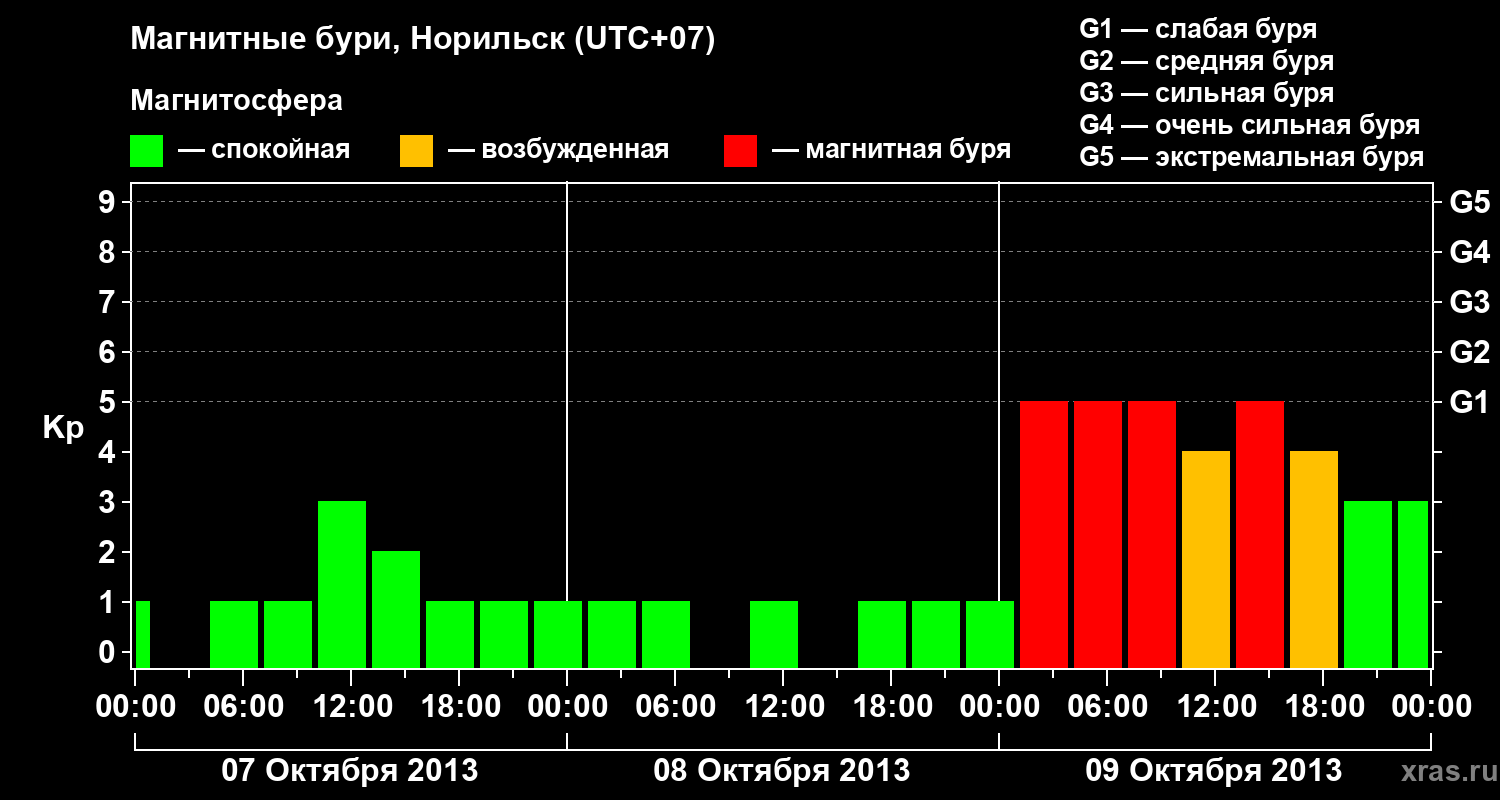This screenshot has width=1500, height=800.
Task: Click the red bar between the two orange bars
Action: [x=1260, y=534]
